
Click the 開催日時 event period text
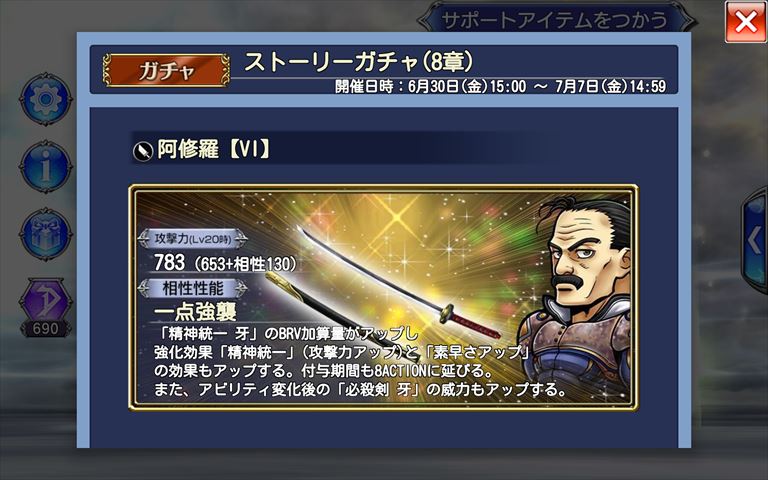tap(501, 86)
